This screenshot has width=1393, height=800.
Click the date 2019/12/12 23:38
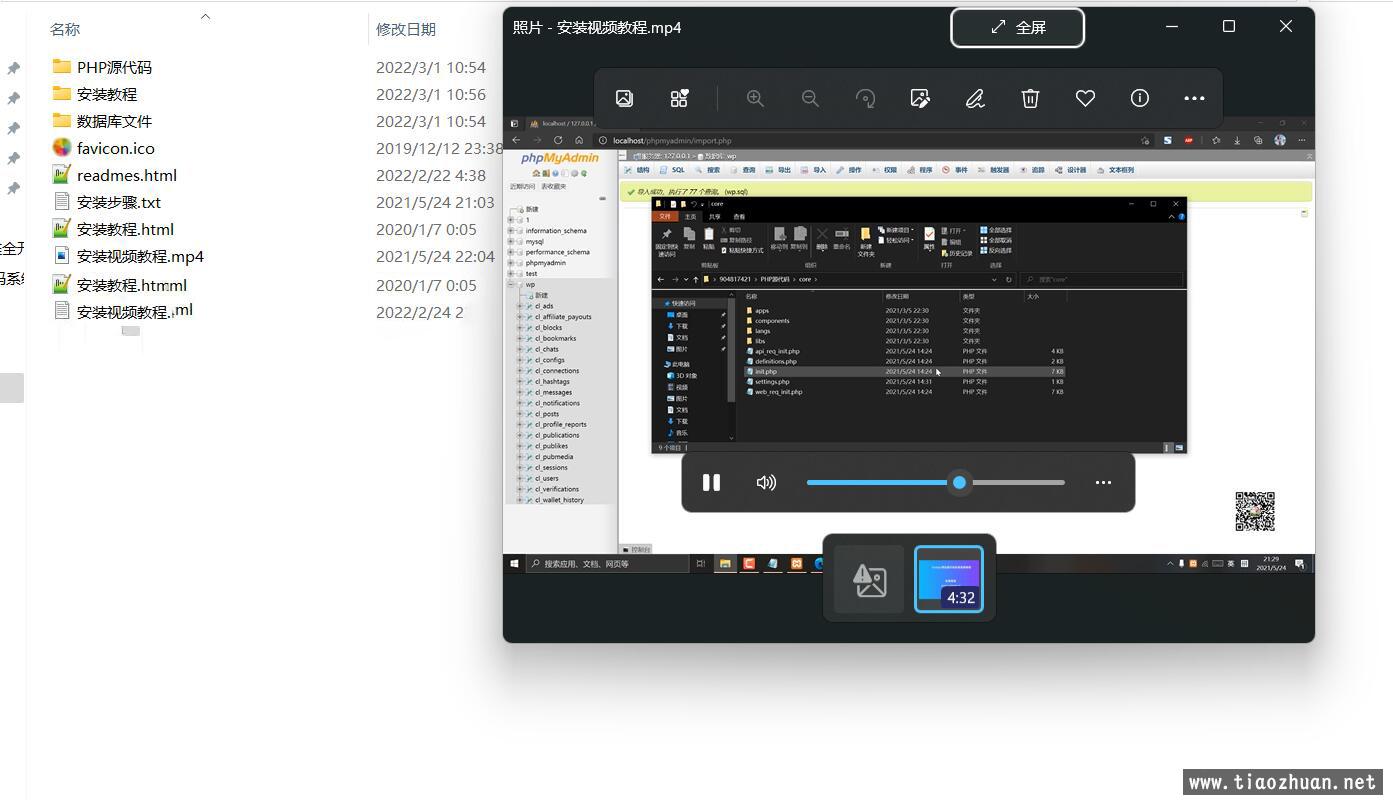pyautogui.click(x=440, y=148)
